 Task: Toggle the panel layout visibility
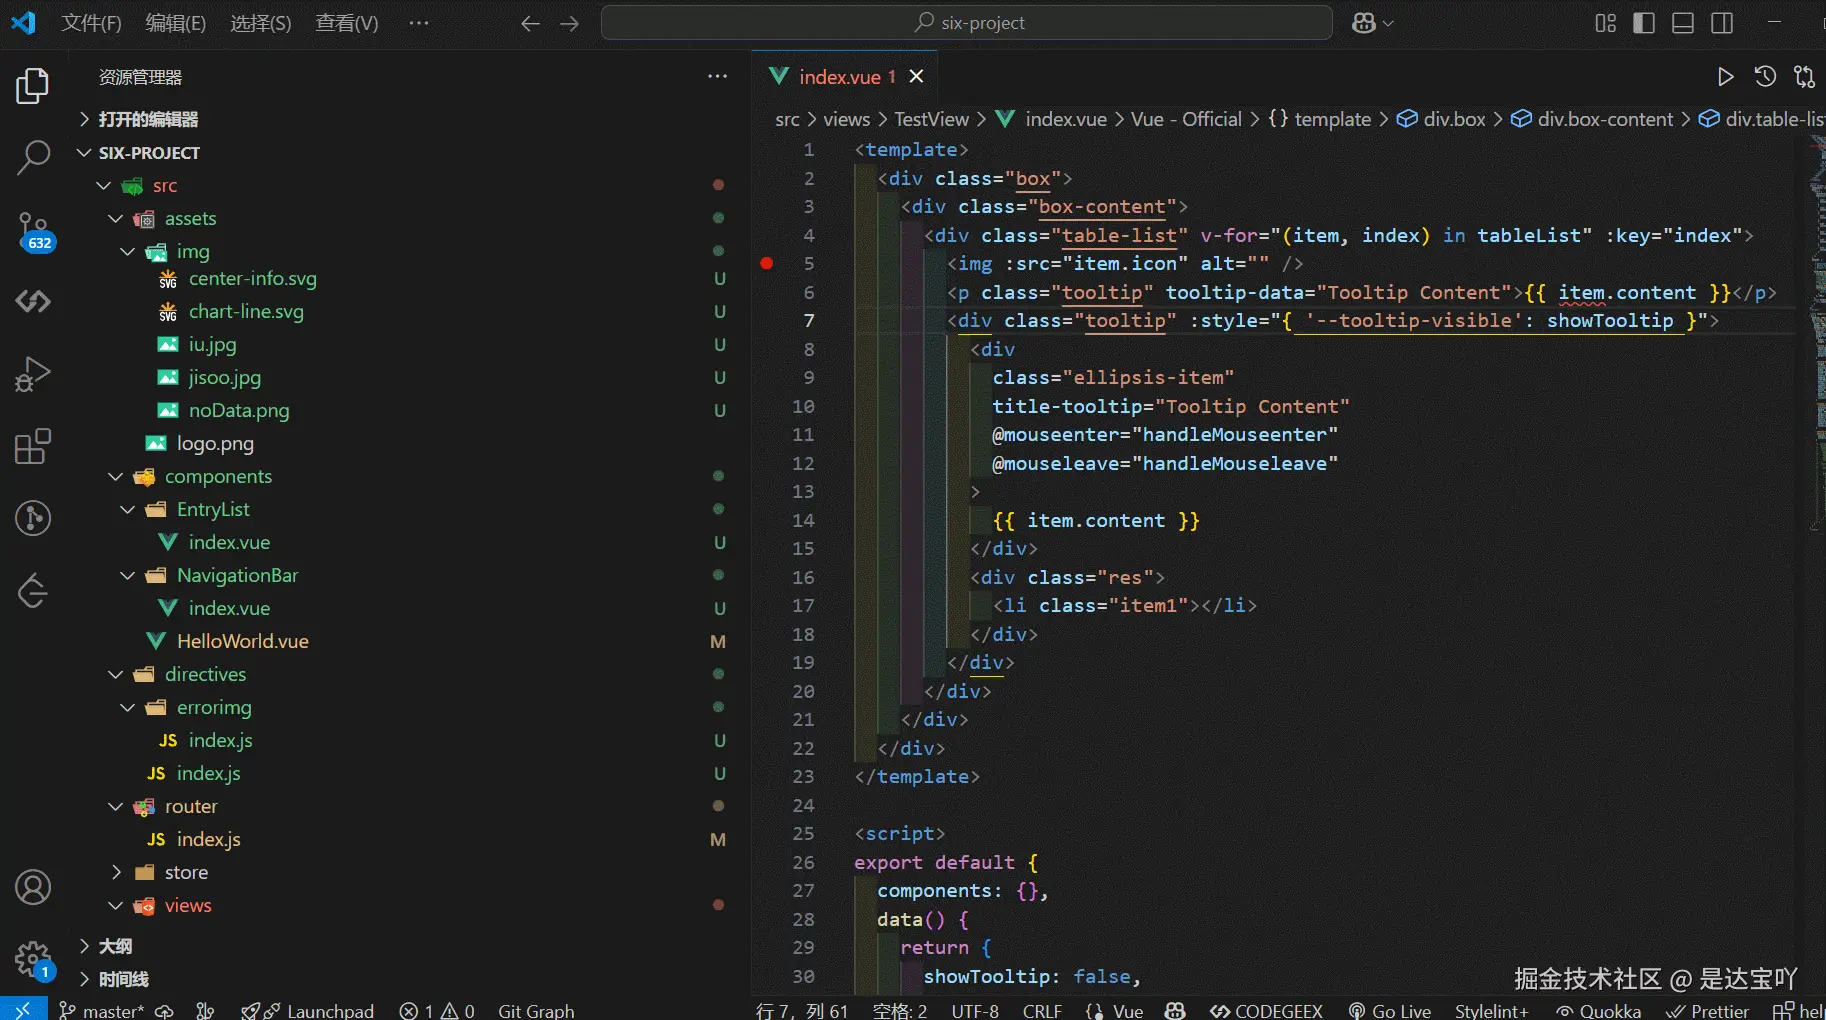click(1683, 23)
